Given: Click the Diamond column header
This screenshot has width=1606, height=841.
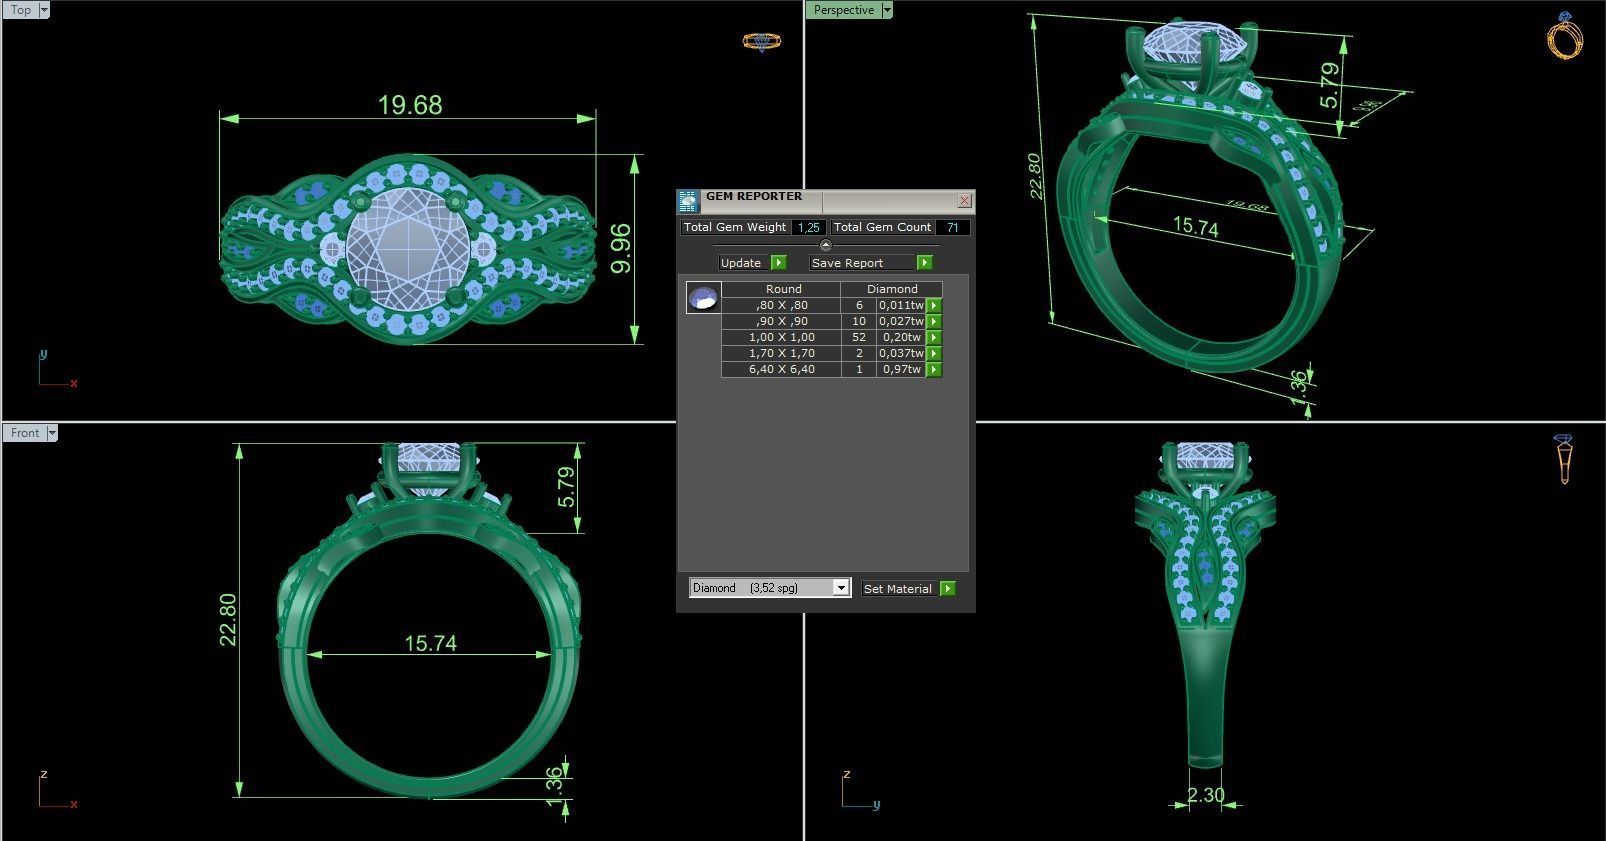Looking at the screenshot, I should pyautogui.click(x=892, y=289).
